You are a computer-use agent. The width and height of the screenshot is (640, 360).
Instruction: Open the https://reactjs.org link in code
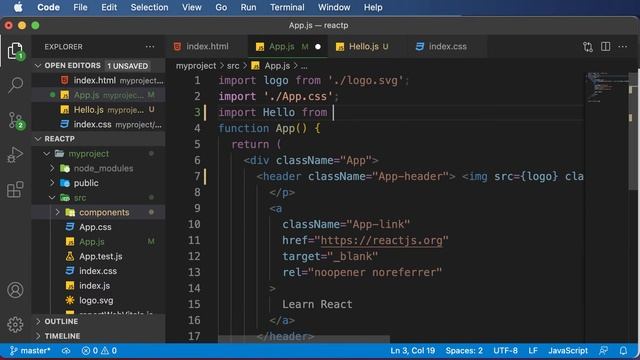click(x=381, y=240)
